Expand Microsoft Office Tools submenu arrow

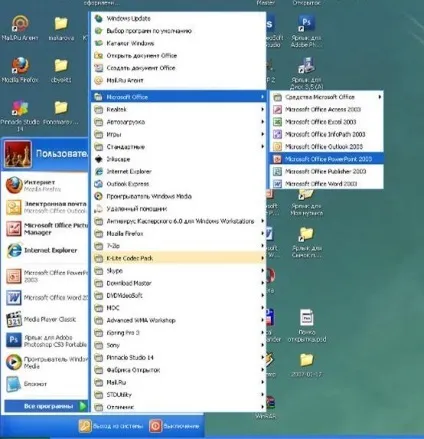click(x=379, y=97)
